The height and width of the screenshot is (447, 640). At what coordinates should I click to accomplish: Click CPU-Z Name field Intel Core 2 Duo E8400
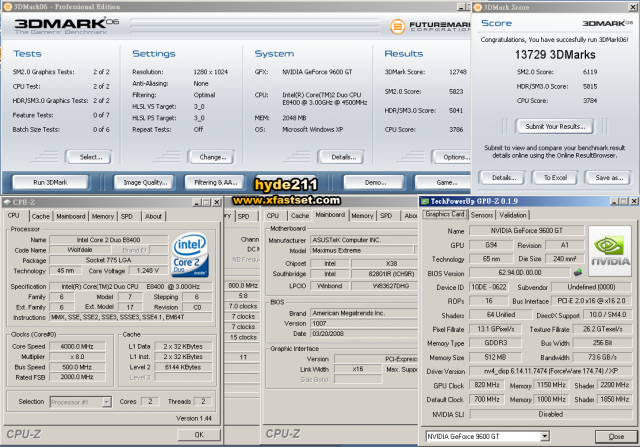108,240
